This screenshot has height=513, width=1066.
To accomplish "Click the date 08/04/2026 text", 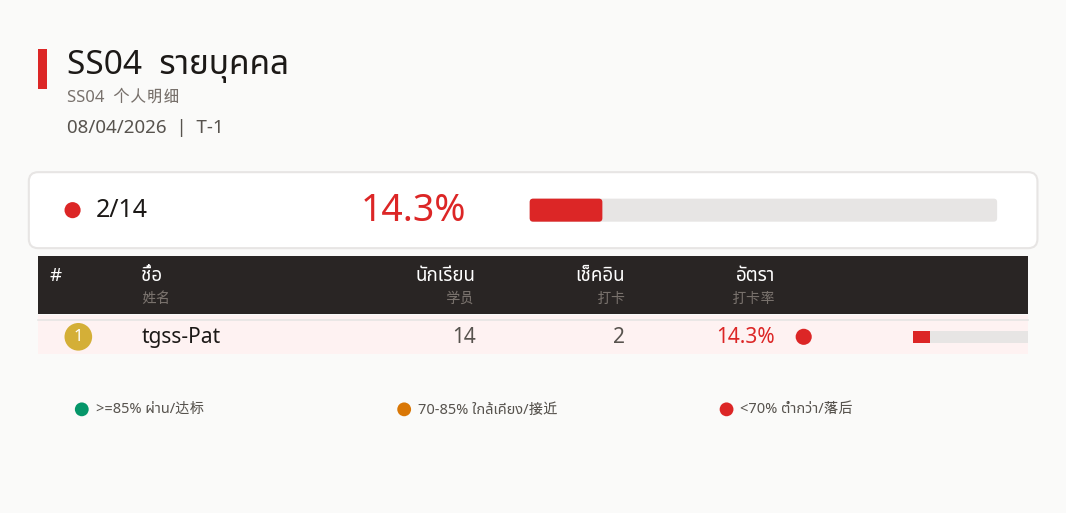I will pos(117,127).
